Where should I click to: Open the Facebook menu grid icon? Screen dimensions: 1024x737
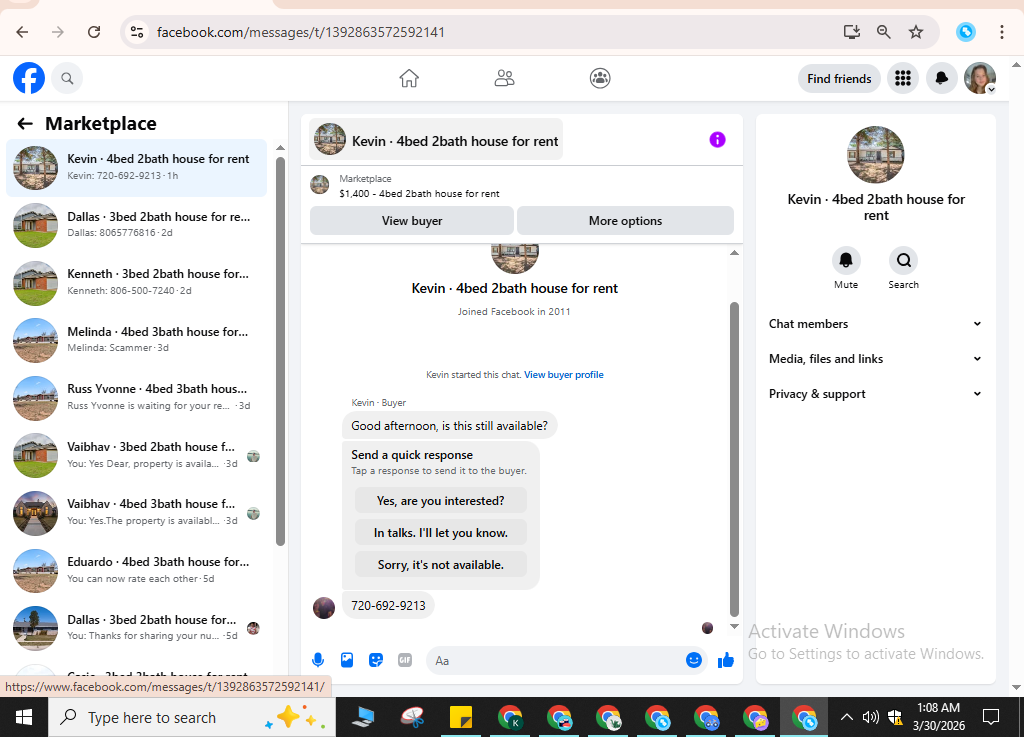[903, 78]
